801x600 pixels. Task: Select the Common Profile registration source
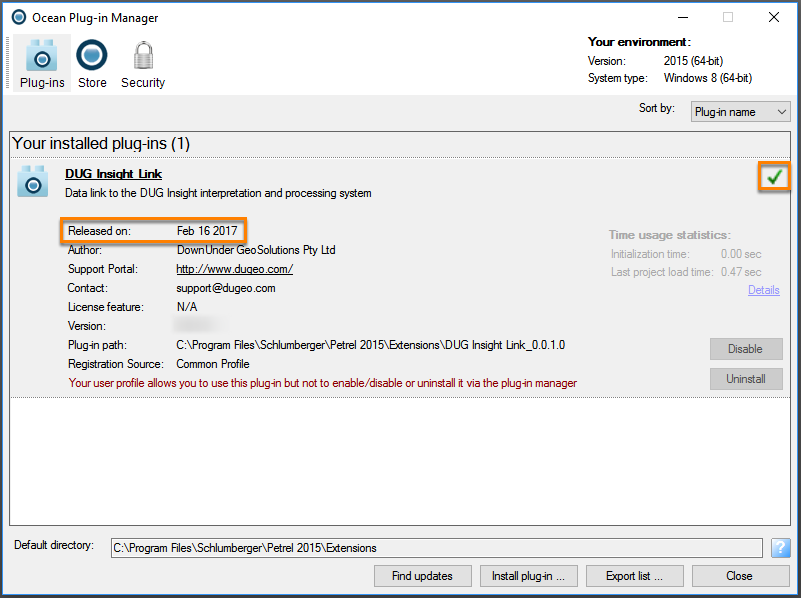[213, 364]
